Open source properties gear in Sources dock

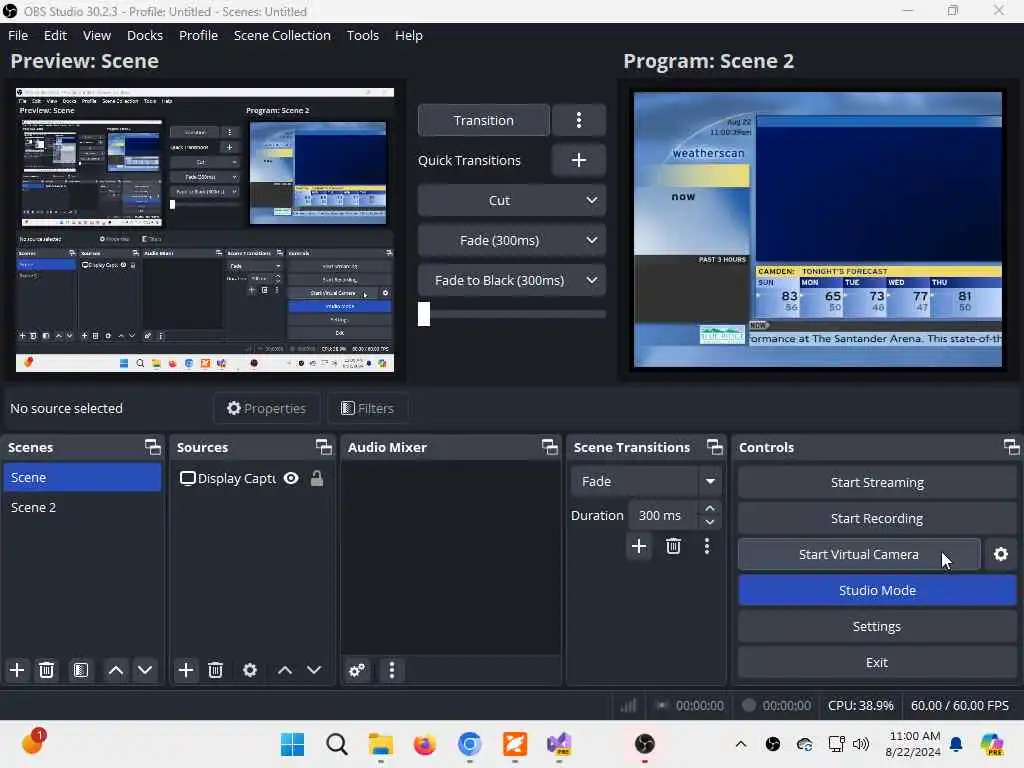(x=249, y=670)
